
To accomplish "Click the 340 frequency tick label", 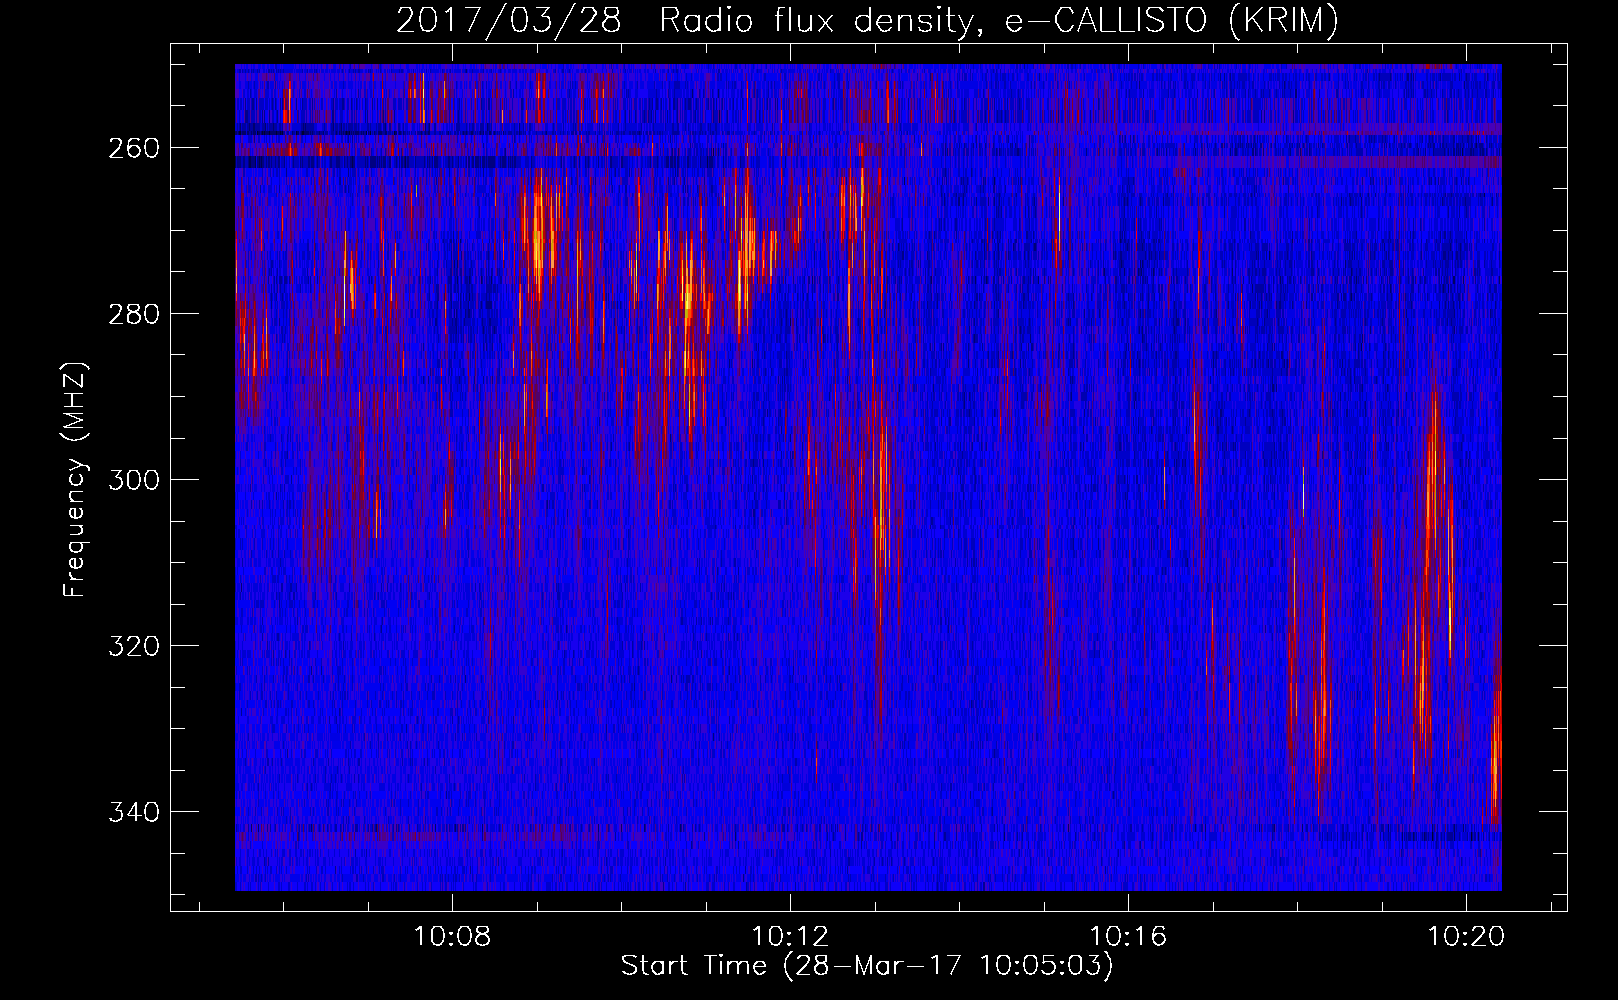I will (x=133, y=812).
